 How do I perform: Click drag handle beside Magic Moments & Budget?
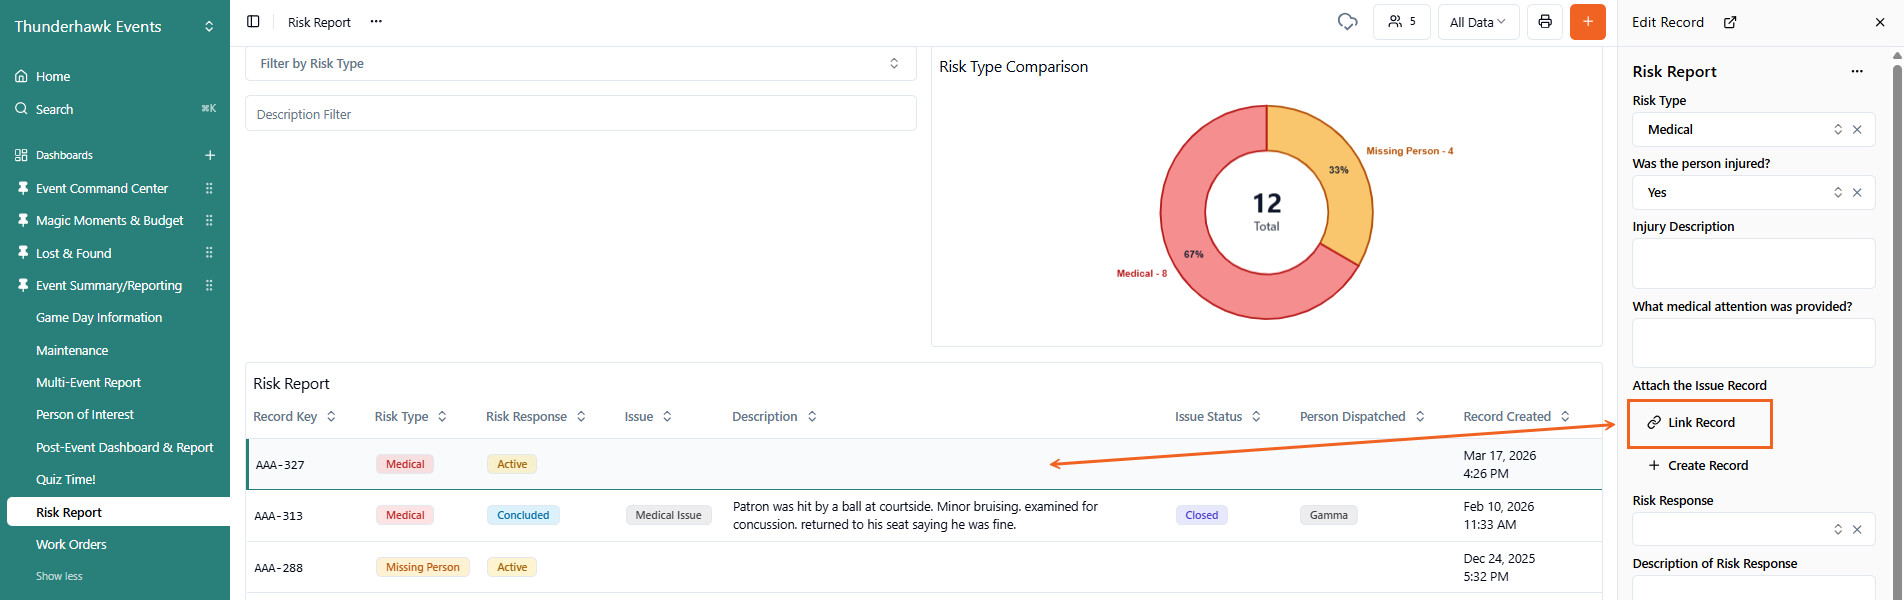[x=209, y=220]
